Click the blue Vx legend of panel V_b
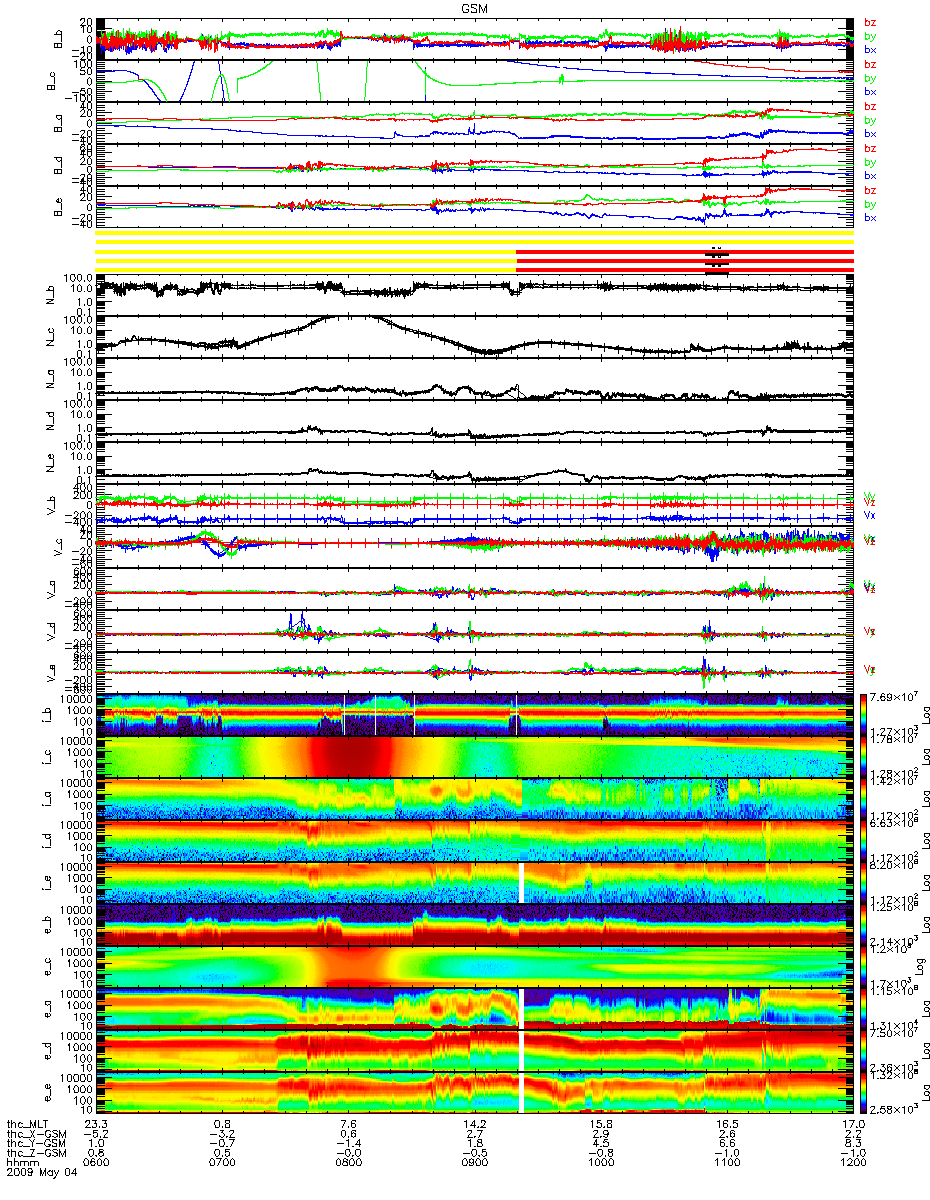This screenshot has height=1200, width=930. coord(869,514)
